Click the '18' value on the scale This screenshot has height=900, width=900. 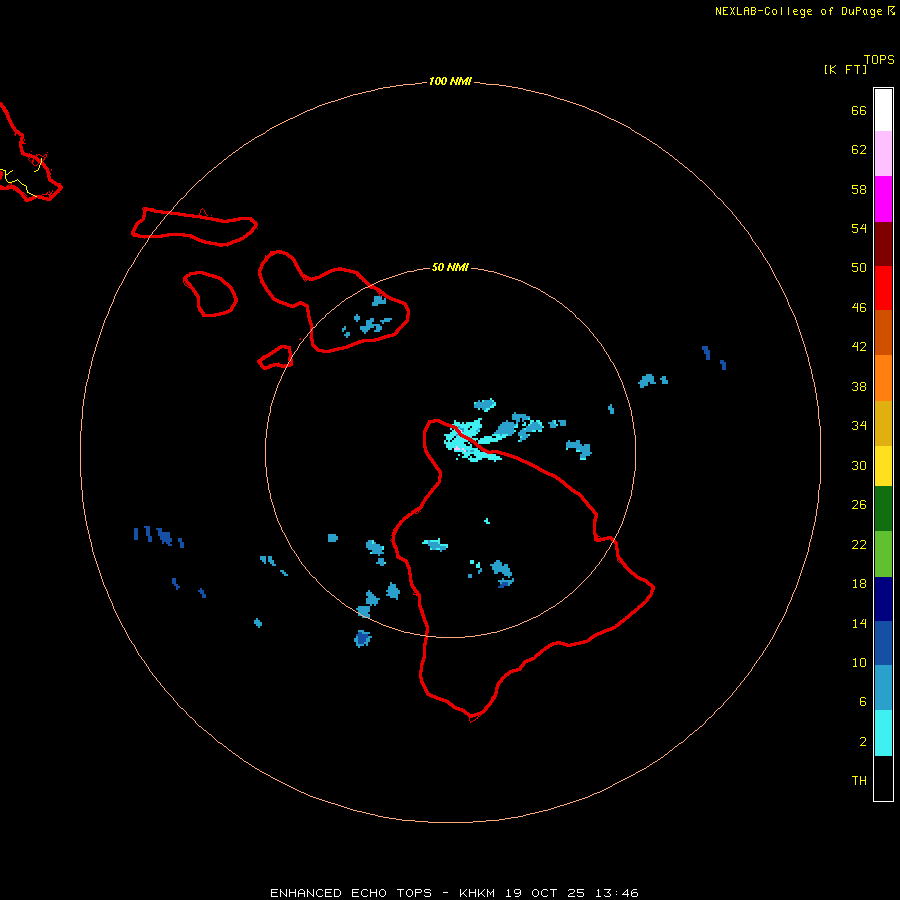(859, 584)
